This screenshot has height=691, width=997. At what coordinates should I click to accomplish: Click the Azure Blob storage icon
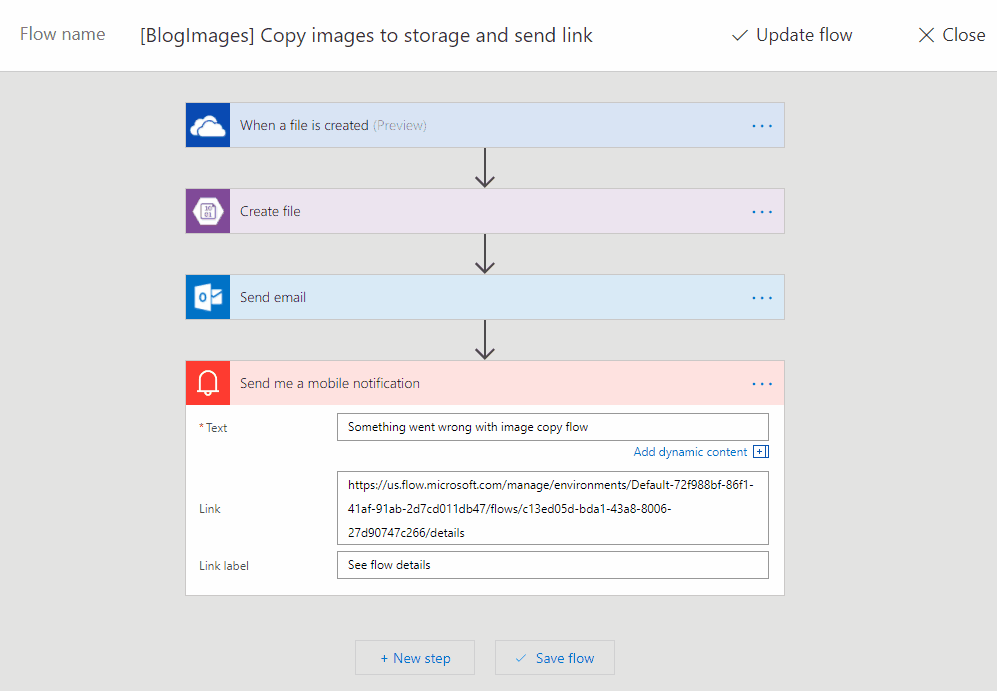208,211
